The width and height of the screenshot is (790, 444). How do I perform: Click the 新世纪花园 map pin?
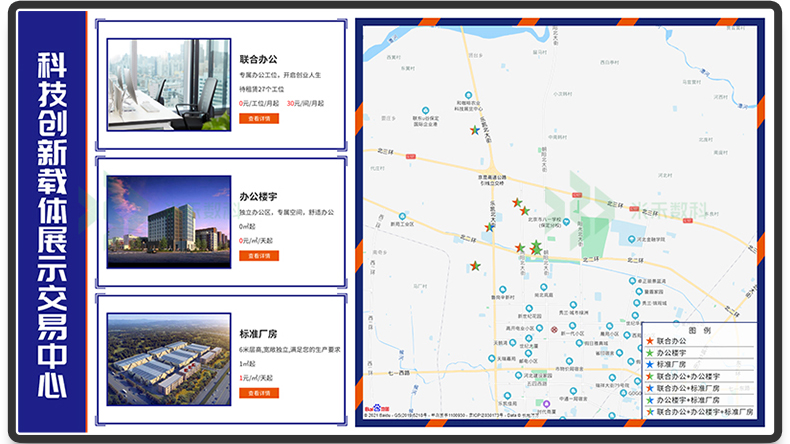(529, 308)
